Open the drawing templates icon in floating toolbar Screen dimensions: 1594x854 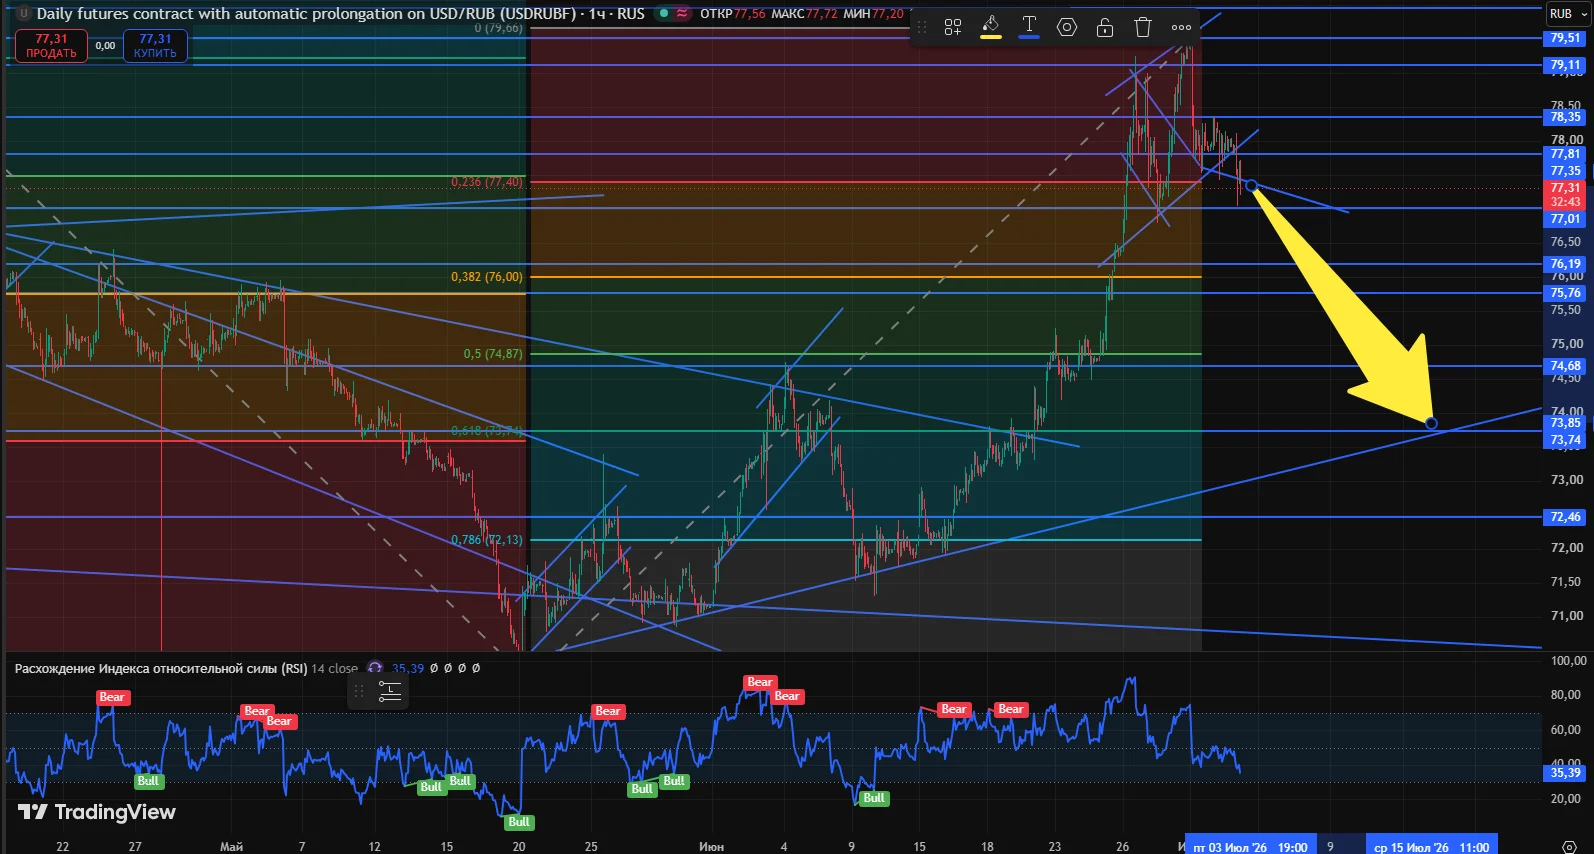tap(953, 27)
